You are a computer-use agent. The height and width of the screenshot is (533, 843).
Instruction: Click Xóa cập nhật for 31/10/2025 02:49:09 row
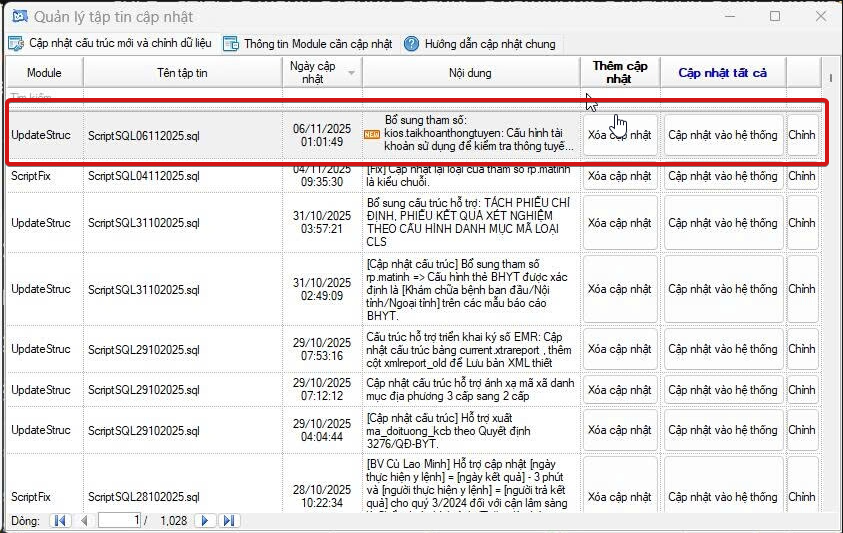(620, 289)
